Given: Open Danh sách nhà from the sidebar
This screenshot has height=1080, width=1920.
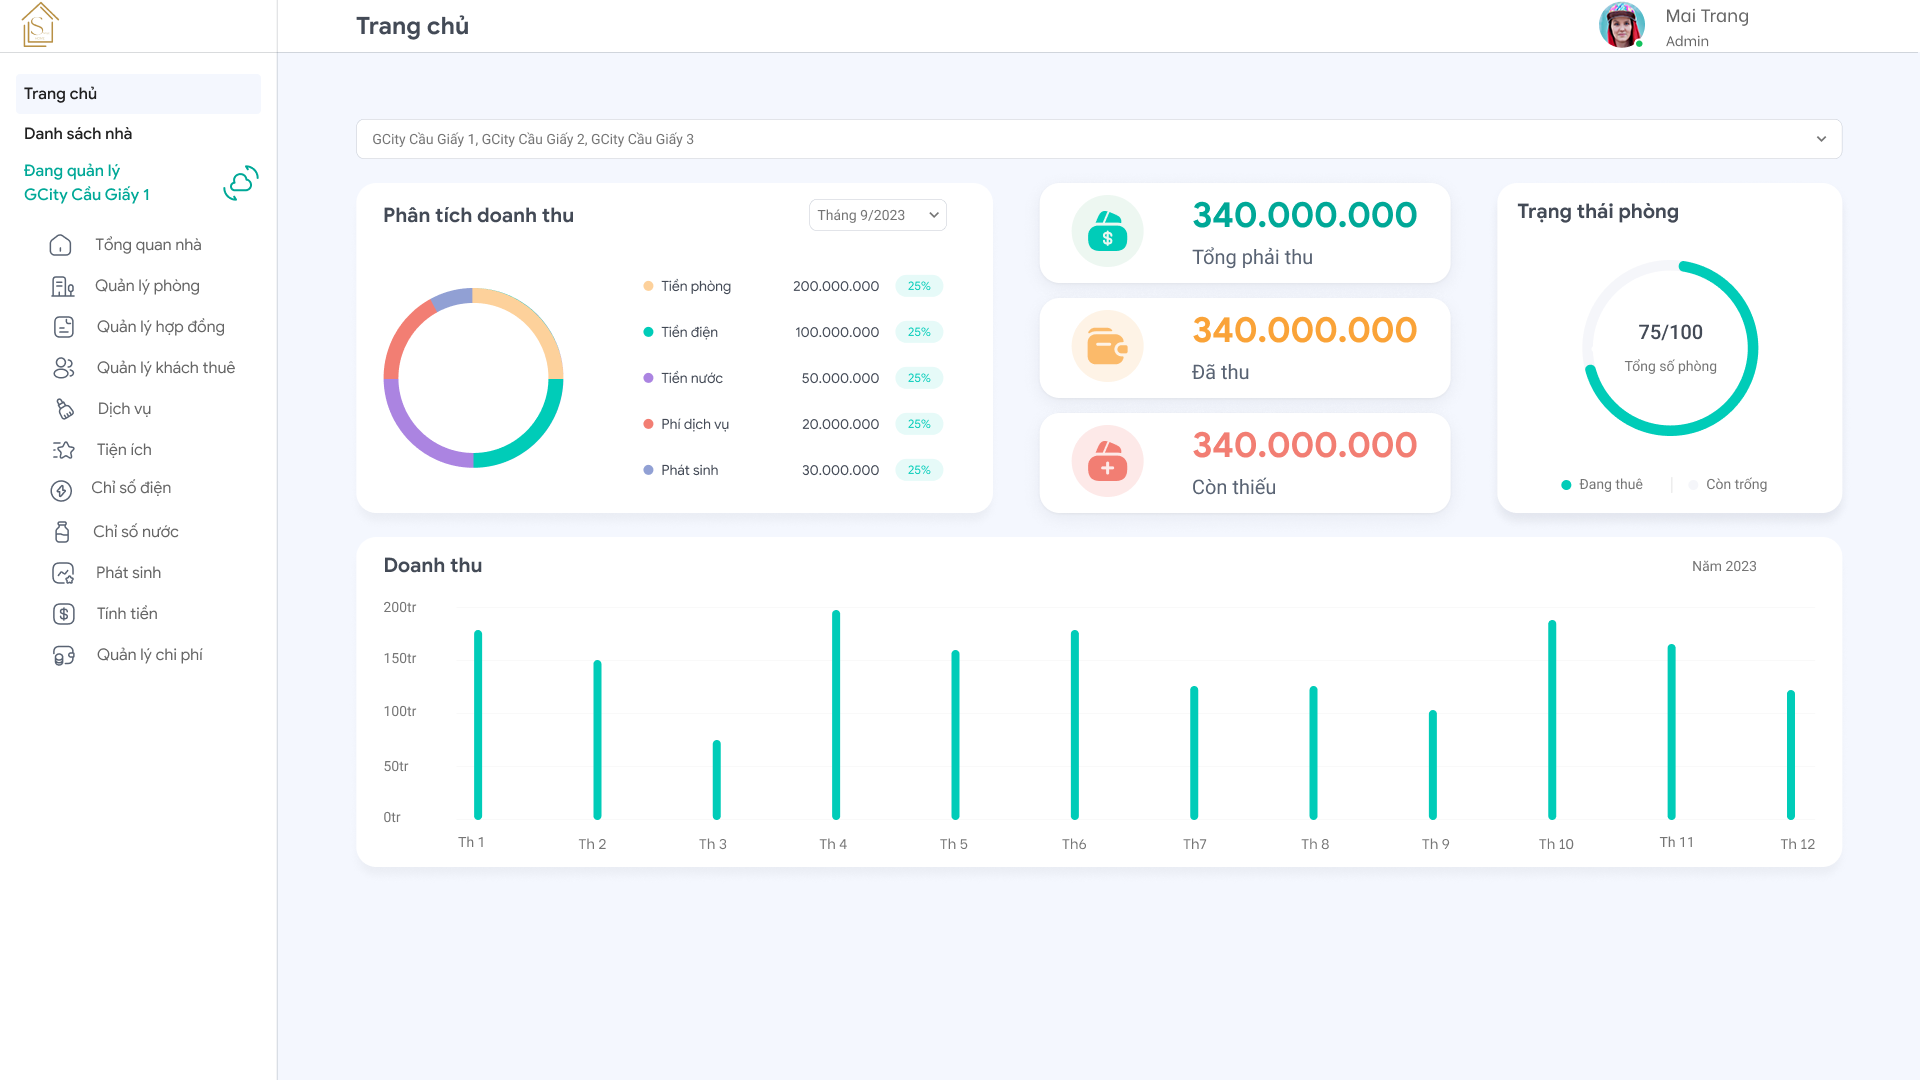Looking at the screenshot, I should [80, 133].
